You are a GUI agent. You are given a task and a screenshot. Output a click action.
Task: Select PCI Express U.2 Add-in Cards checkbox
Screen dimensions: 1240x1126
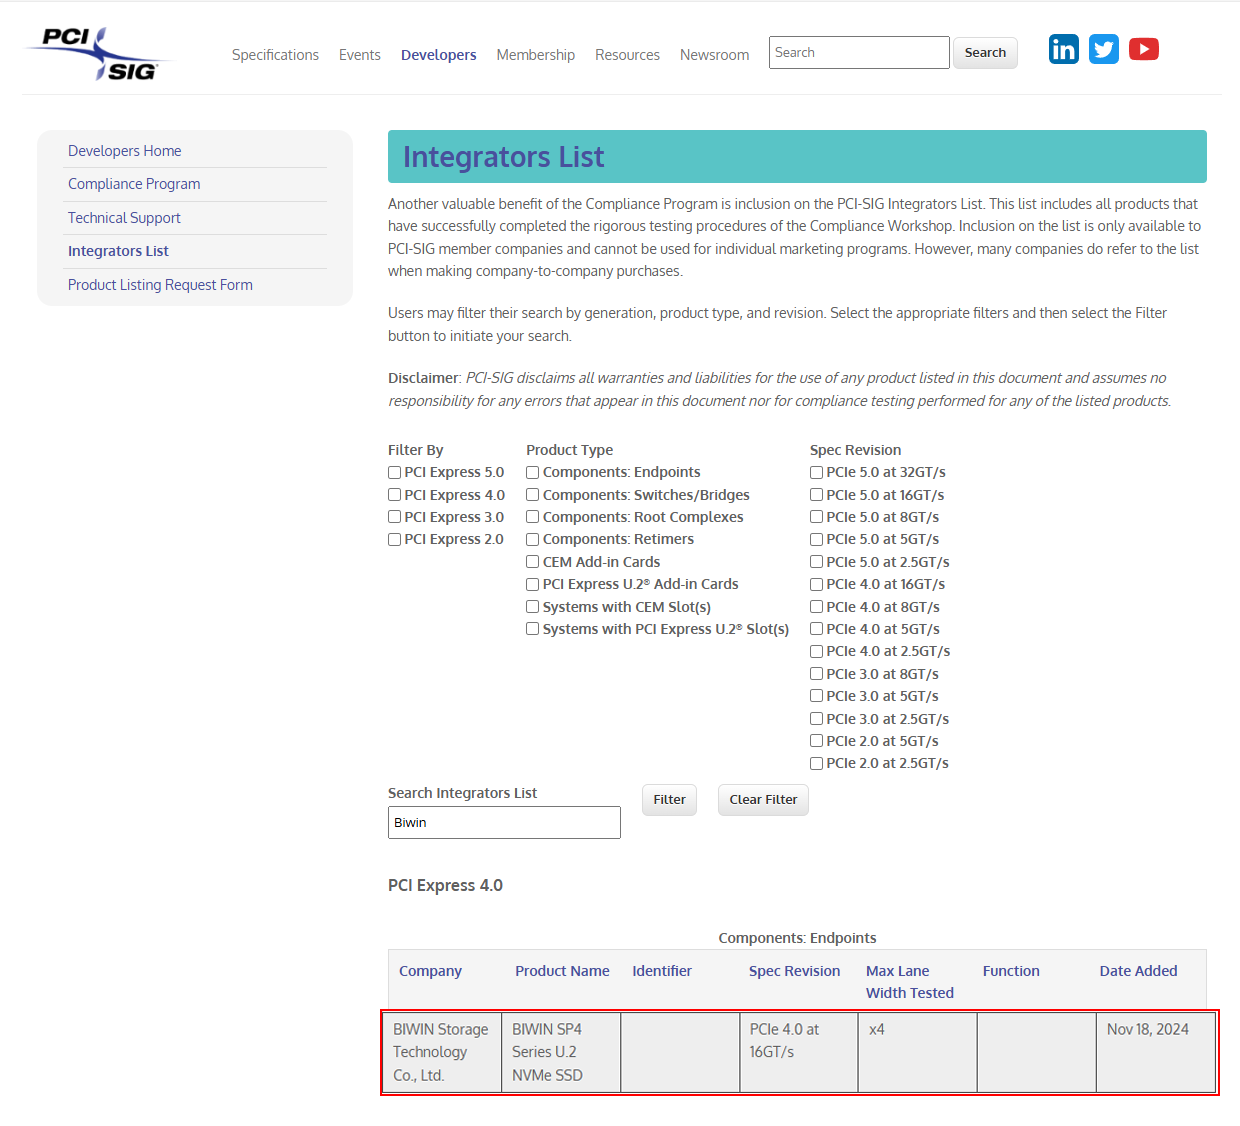533,584
